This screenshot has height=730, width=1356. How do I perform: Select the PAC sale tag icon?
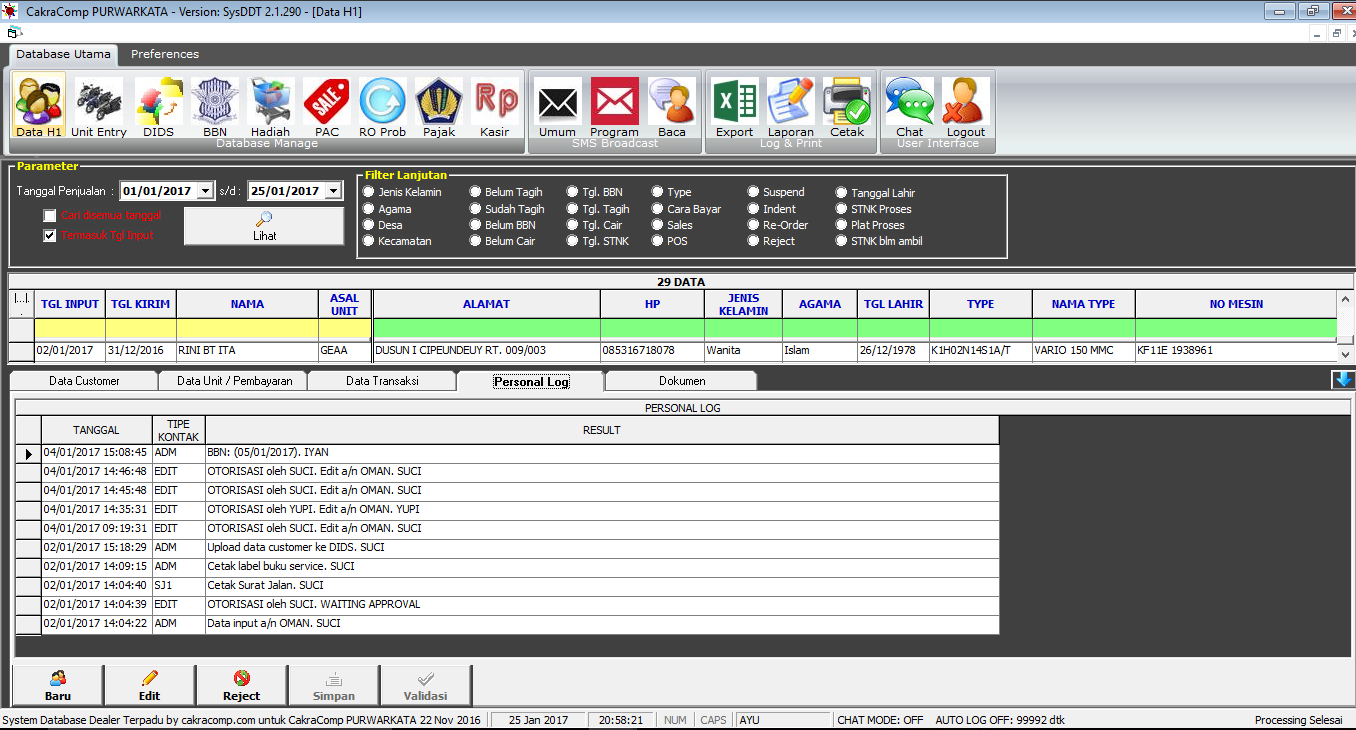326,103
